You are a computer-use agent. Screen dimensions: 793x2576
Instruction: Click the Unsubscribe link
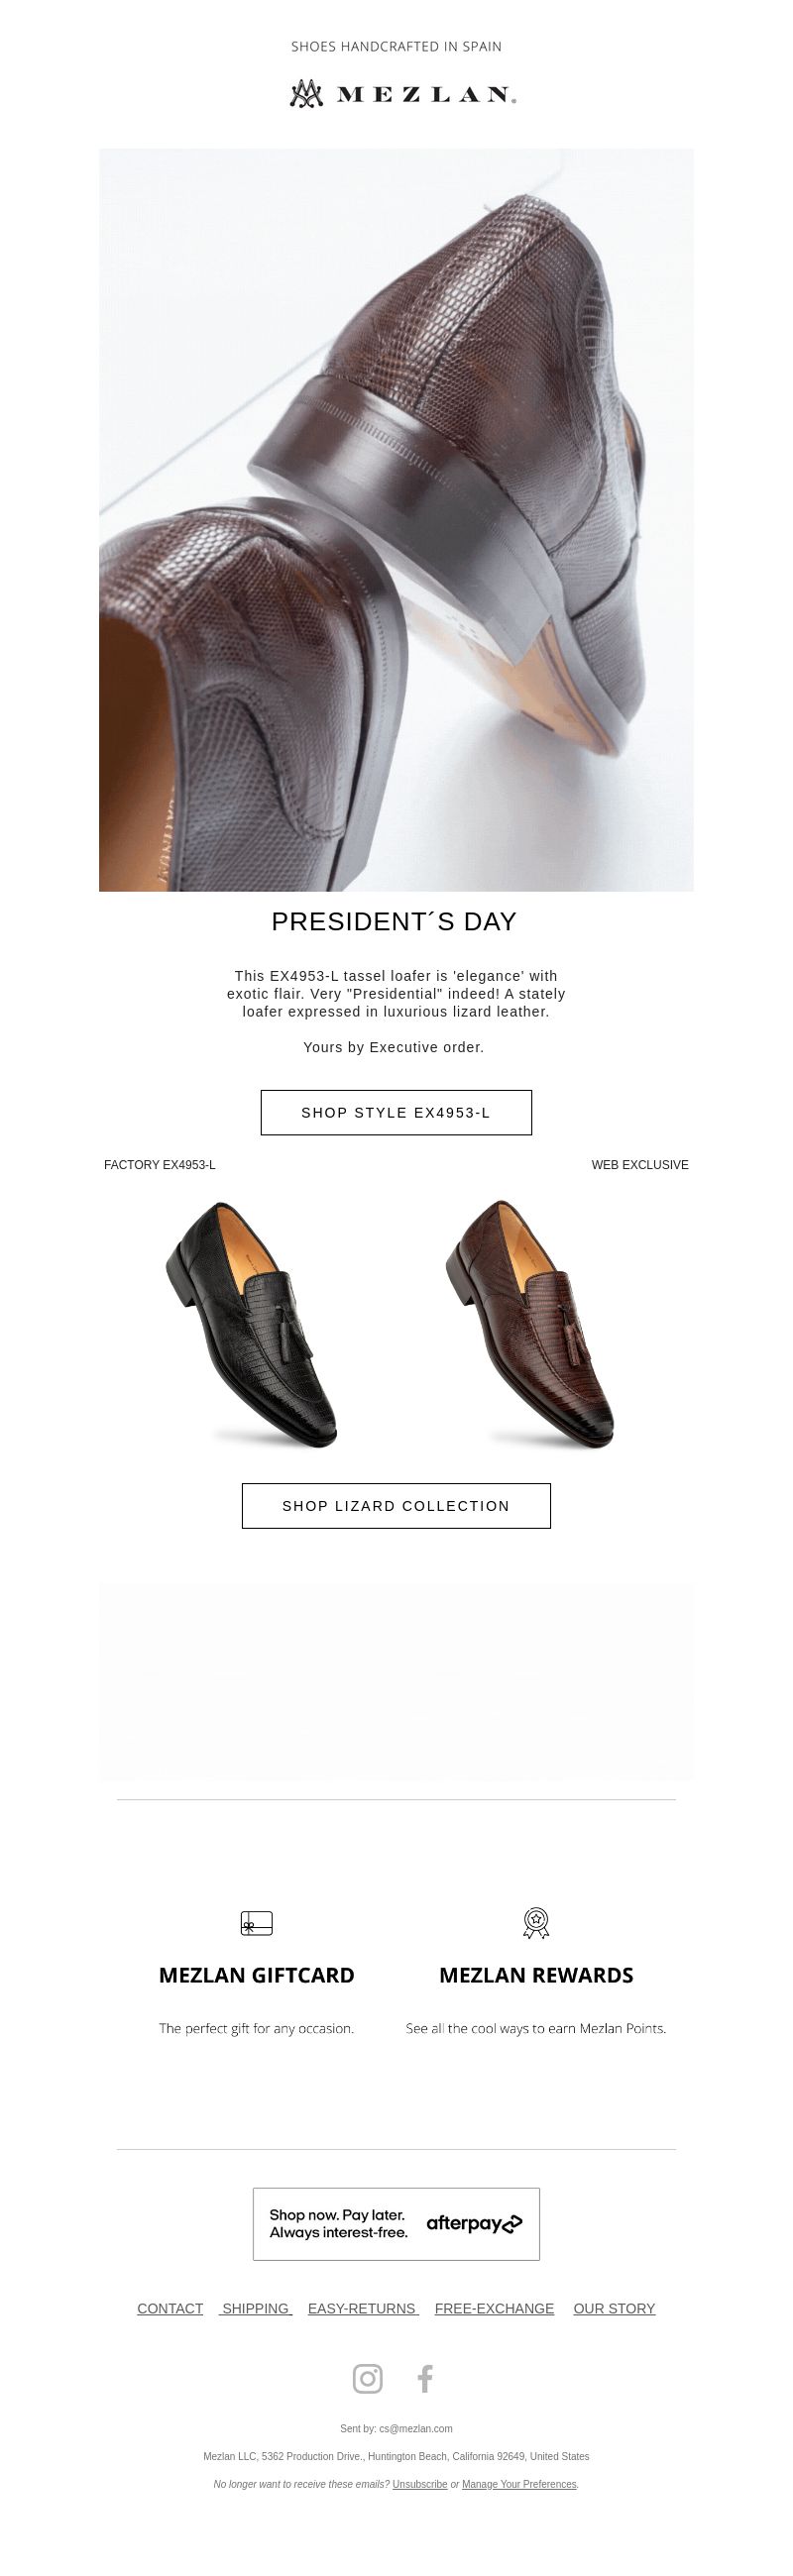click(x=420, y=2484)
